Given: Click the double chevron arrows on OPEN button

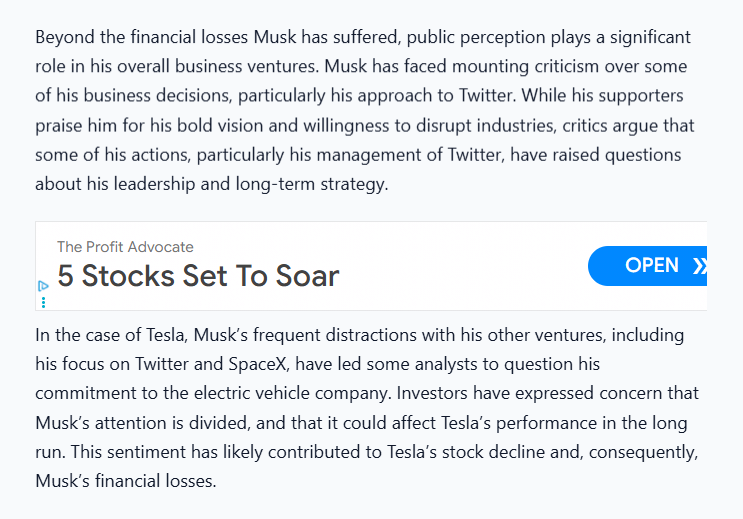Looking at the screenshot, I should pyautogui.click(x=700, y=266).
